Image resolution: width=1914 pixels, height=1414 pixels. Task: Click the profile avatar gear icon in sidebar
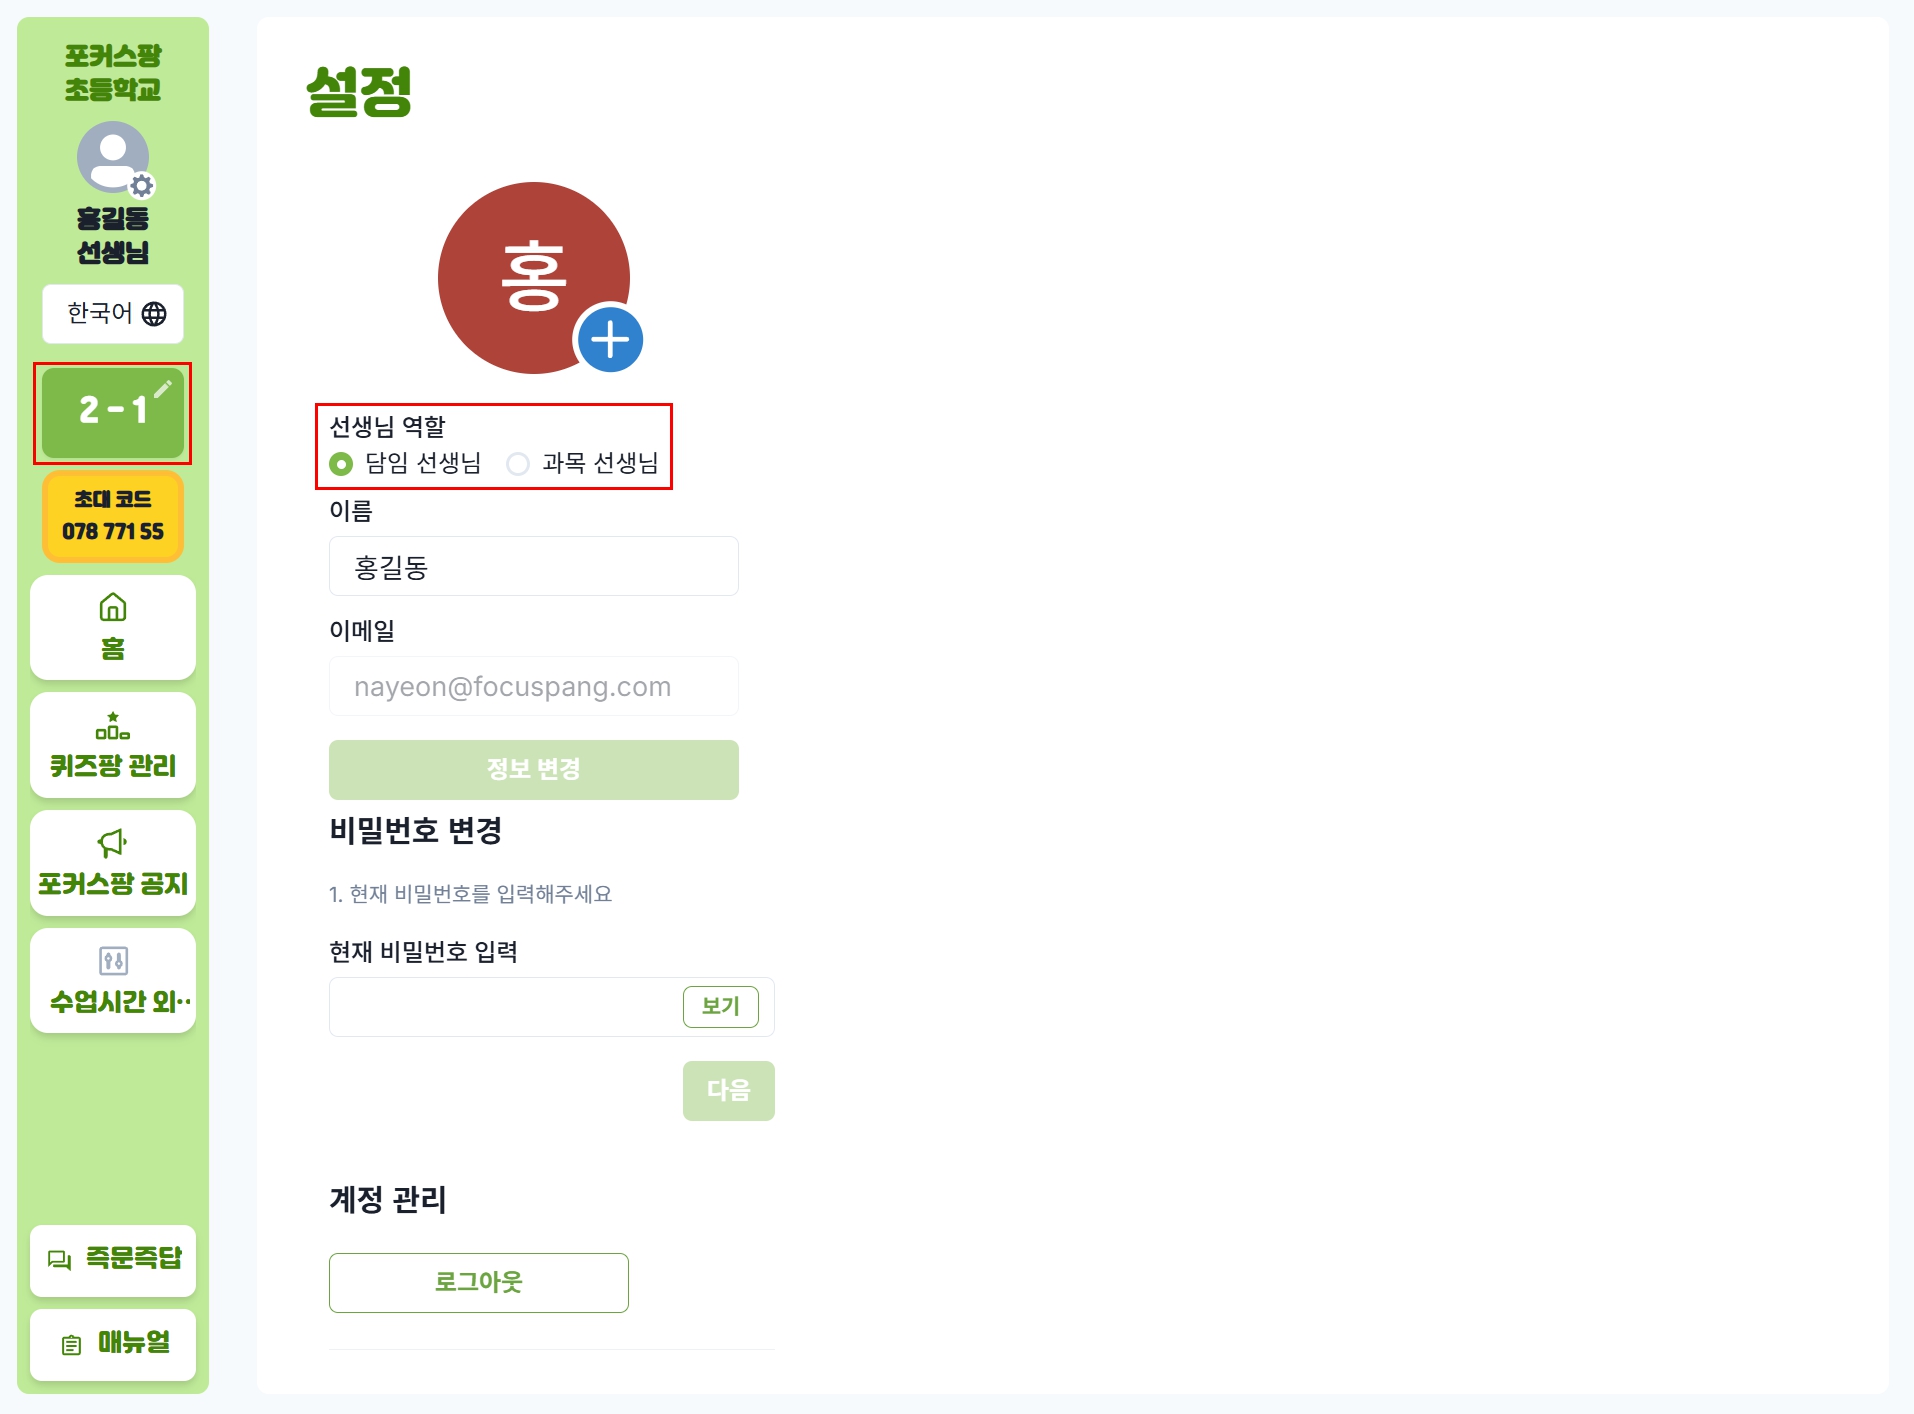pyautogui.click(x=142, y=186)
